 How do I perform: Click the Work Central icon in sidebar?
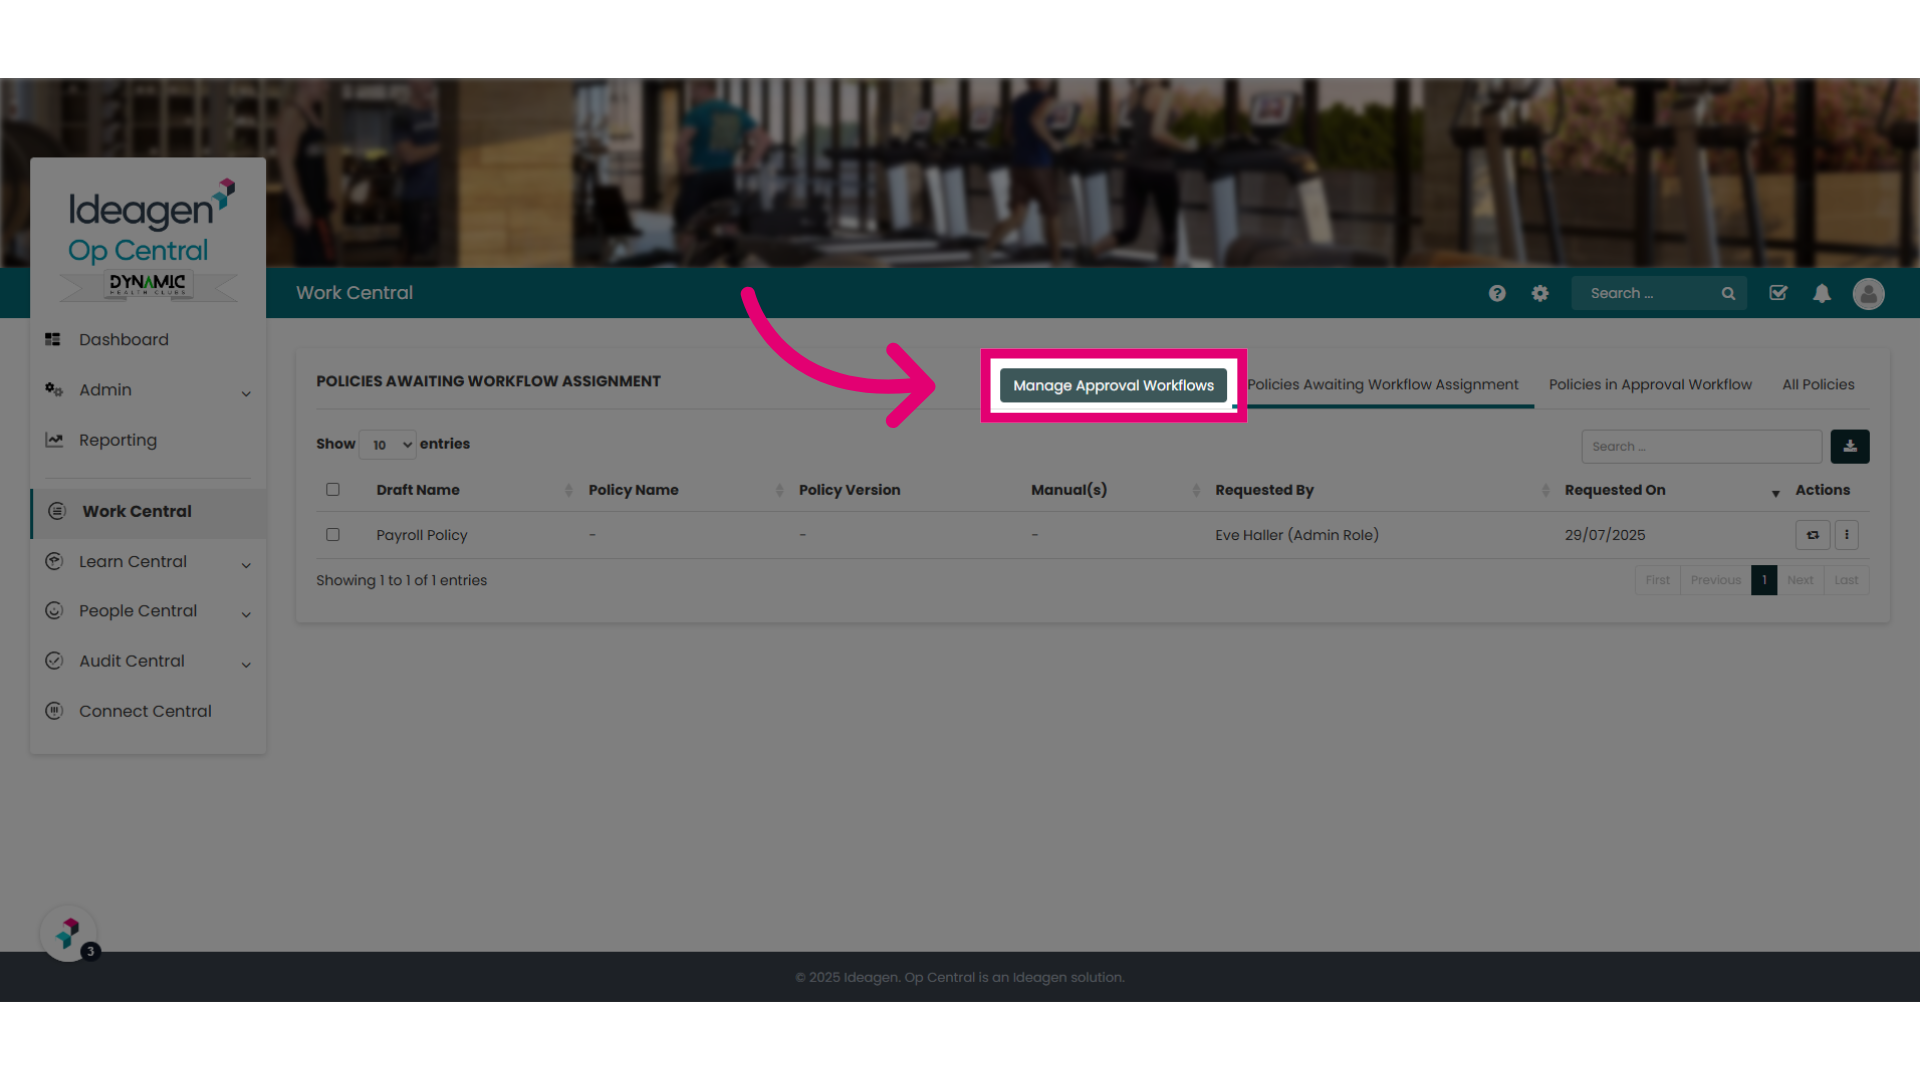(57, 511)
